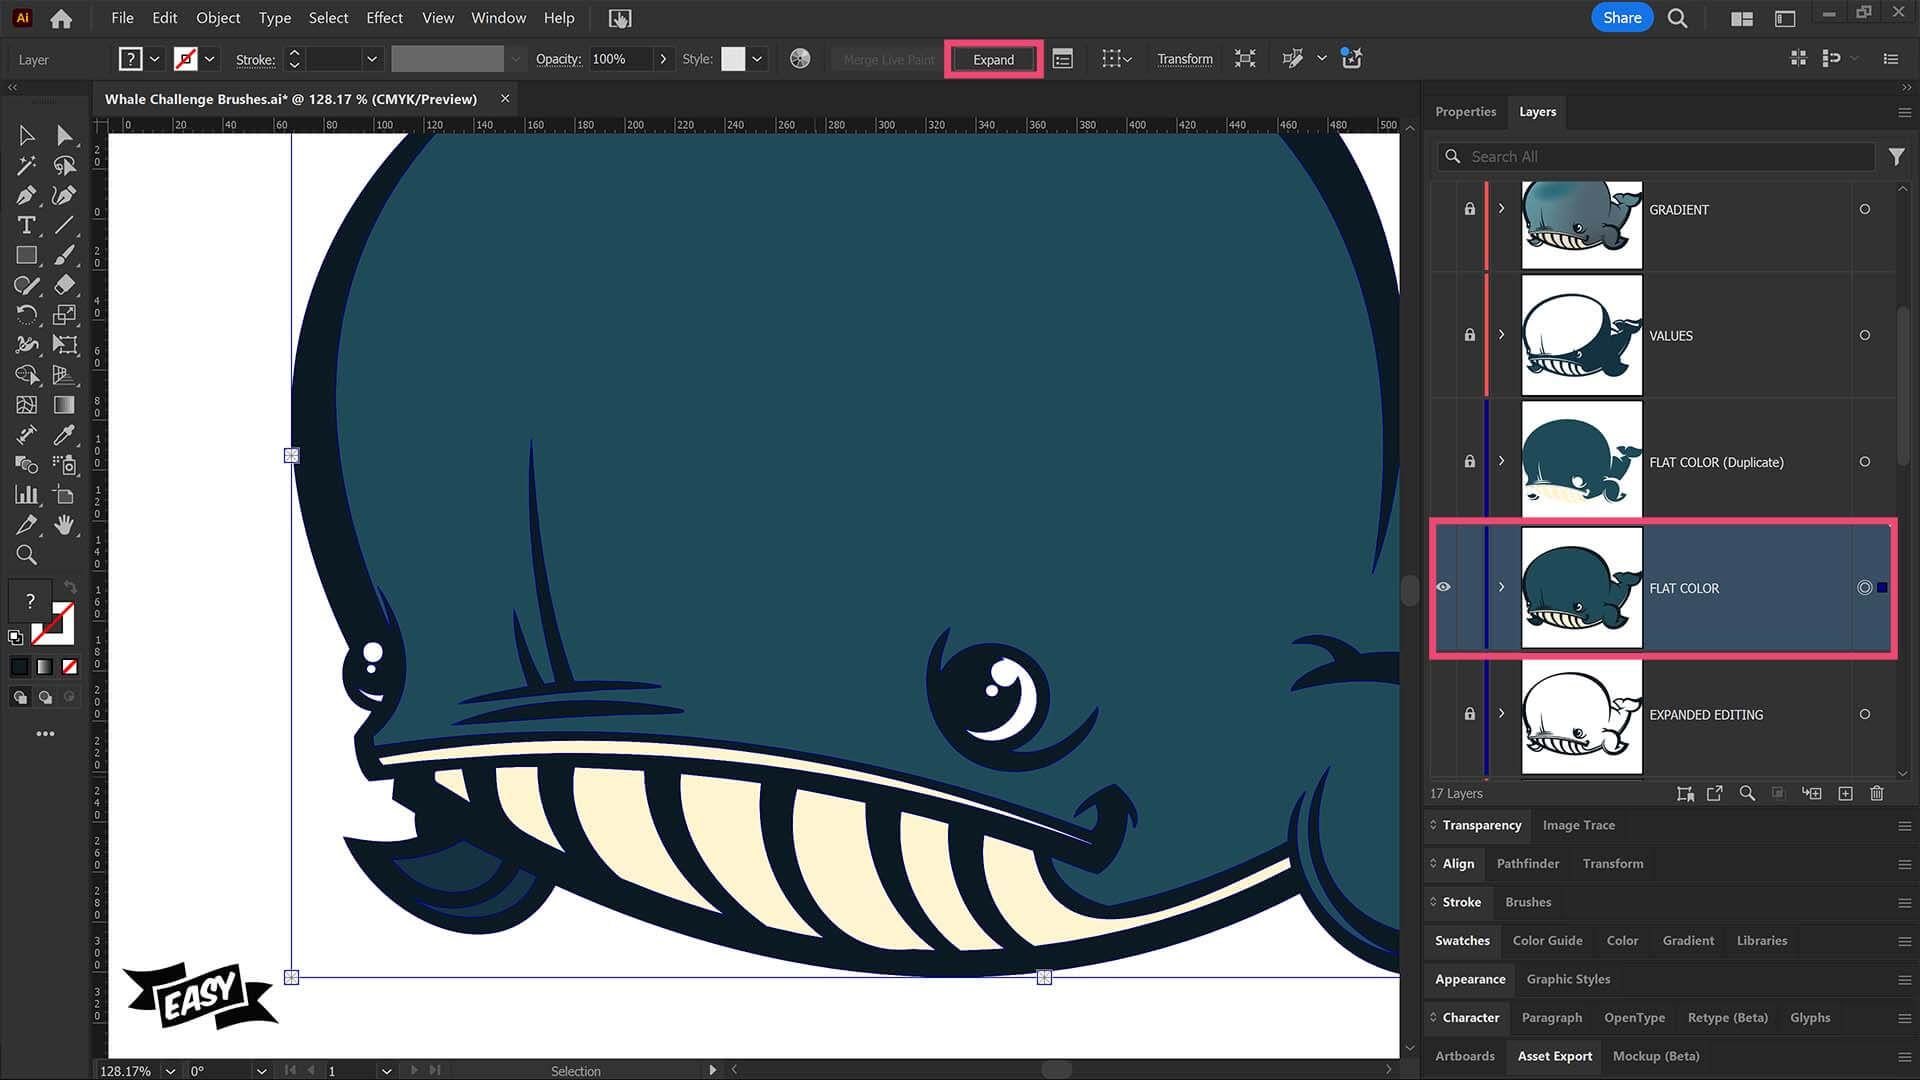The height and width of the screenshot is (1080, 1920).
Task: Select the Pen tool
Action: 27,195
